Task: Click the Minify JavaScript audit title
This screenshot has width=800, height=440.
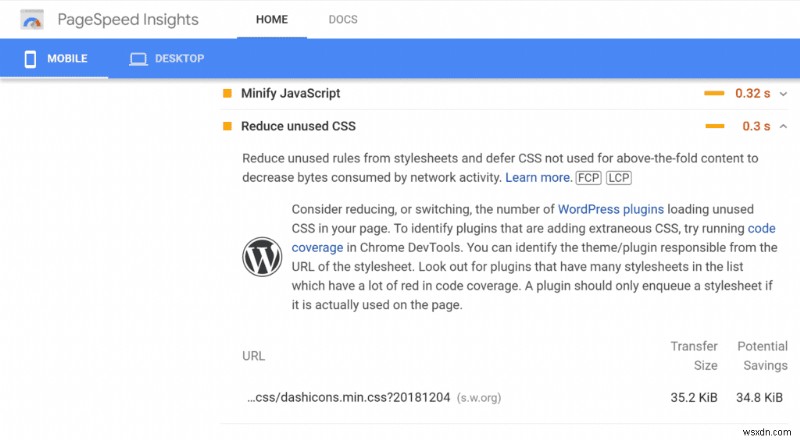Action: tap(290, 93)
